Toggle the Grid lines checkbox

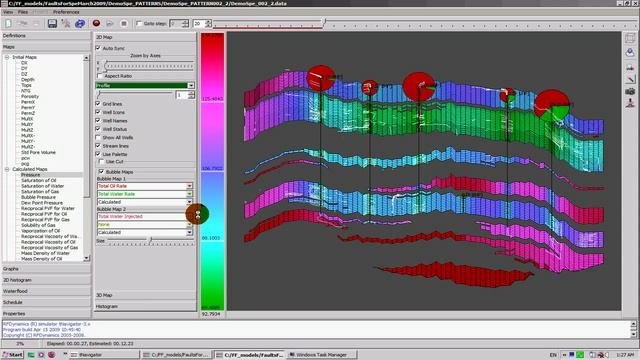[98, 104]
